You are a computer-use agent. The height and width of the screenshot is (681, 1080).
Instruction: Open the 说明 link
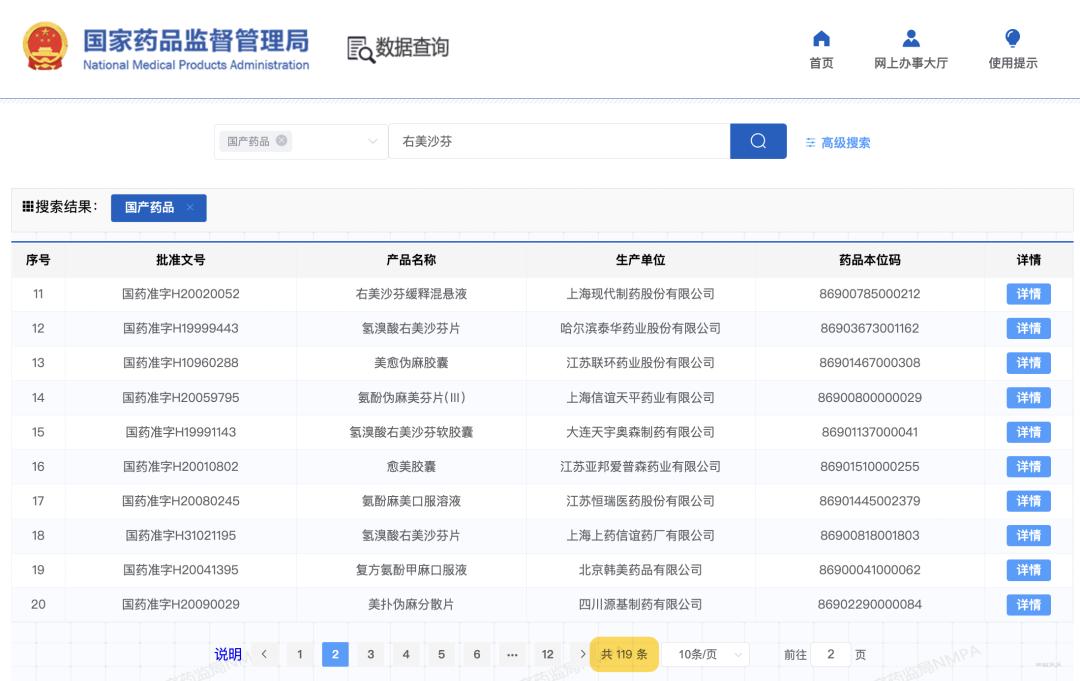tap(230, 653)
